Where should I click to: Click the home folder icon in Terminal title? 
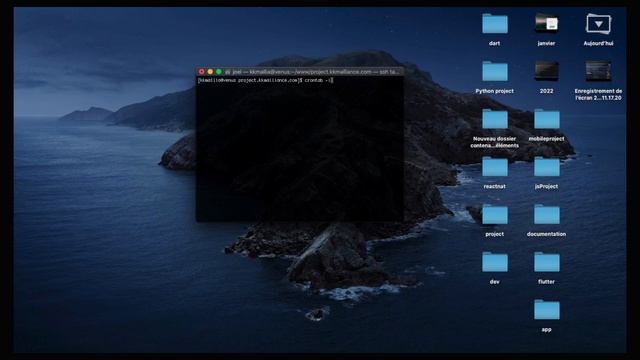(227, 72)
